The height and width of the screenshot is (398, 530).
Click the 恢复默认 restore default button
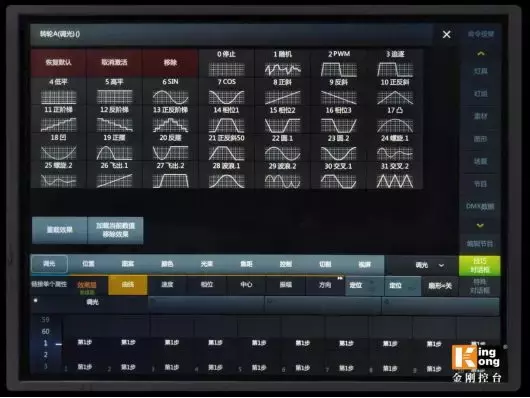coord(58,63)
